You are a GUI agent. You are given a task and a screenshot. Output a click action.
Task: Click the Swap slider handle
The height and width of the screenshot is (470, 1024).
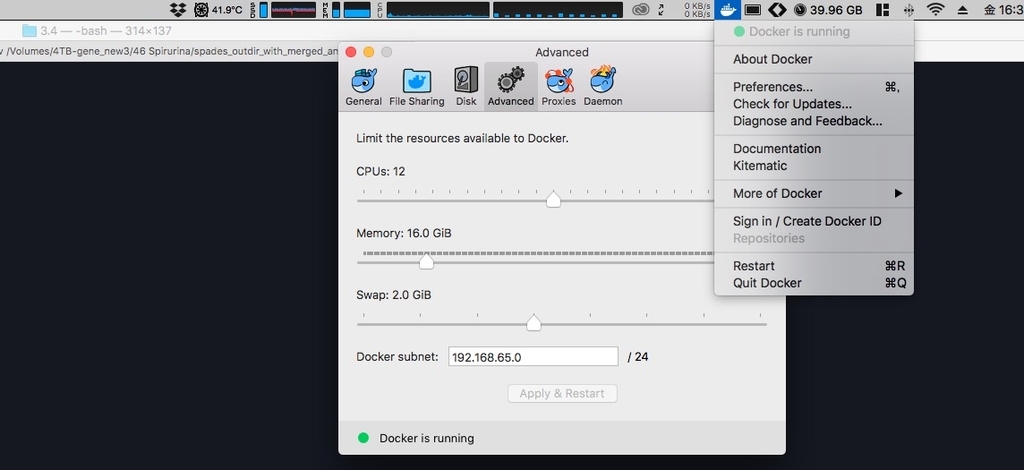tap(534, 322)
